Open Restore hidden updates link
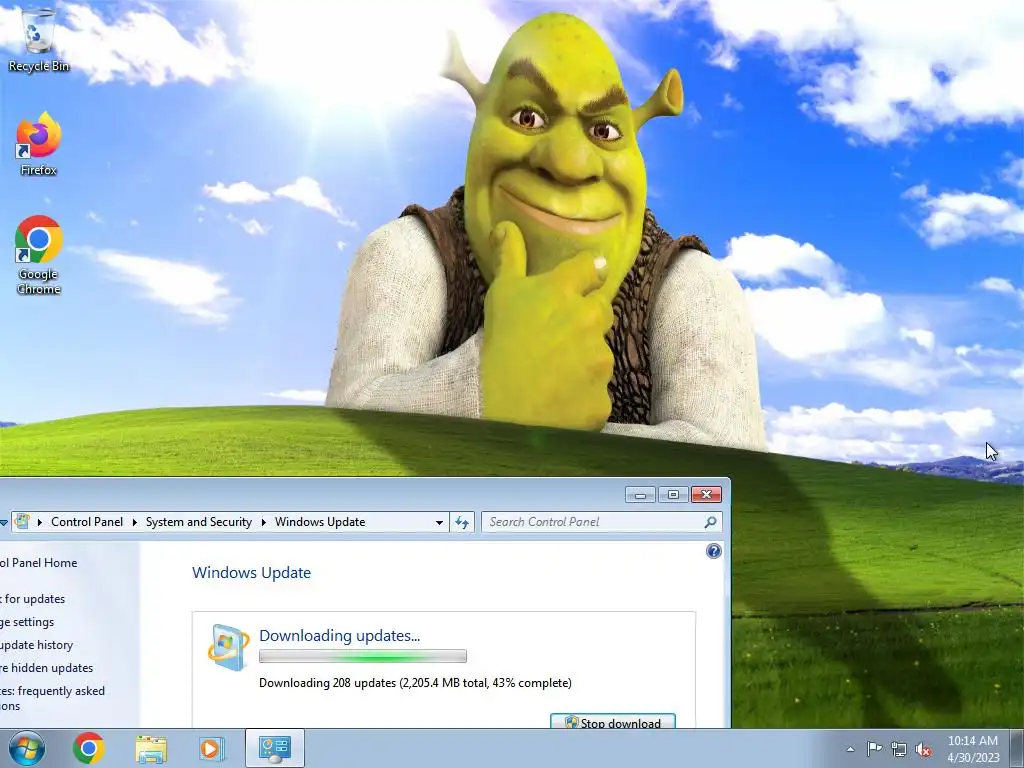This screenshot has height=768, width=1024. tap(46, 667)
